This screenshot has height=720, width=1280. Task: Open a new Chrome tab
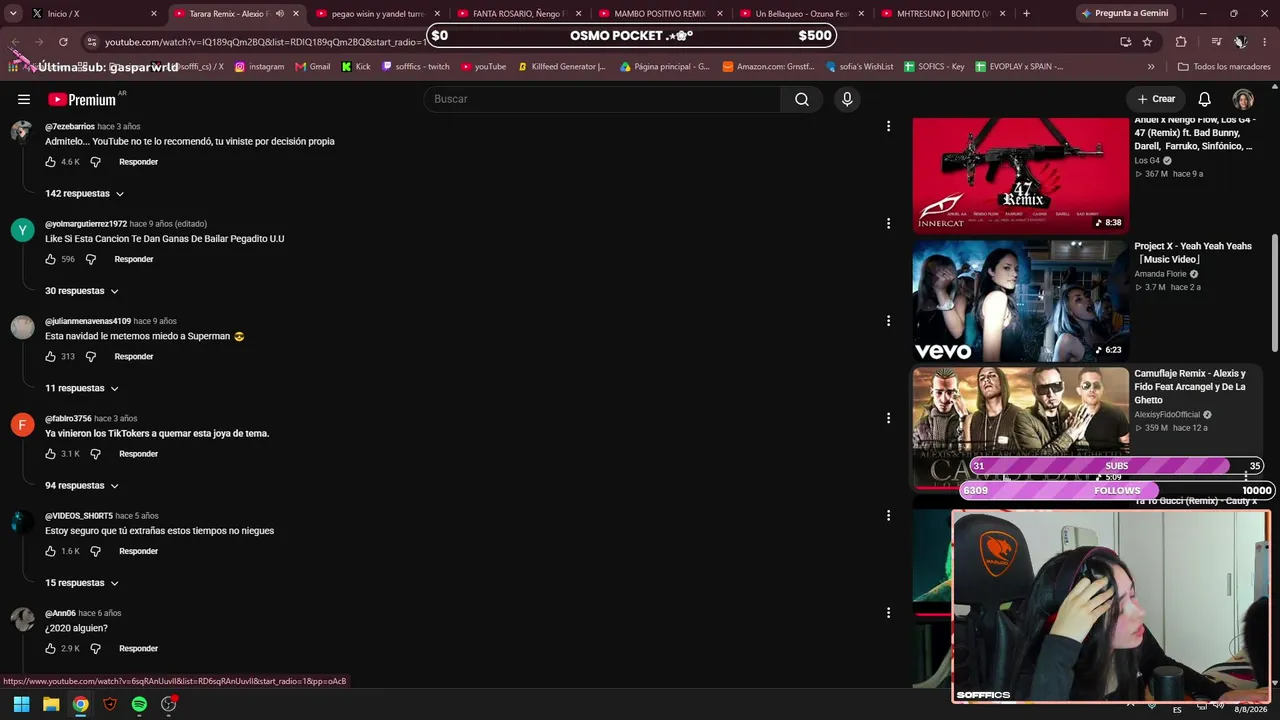1026,14
